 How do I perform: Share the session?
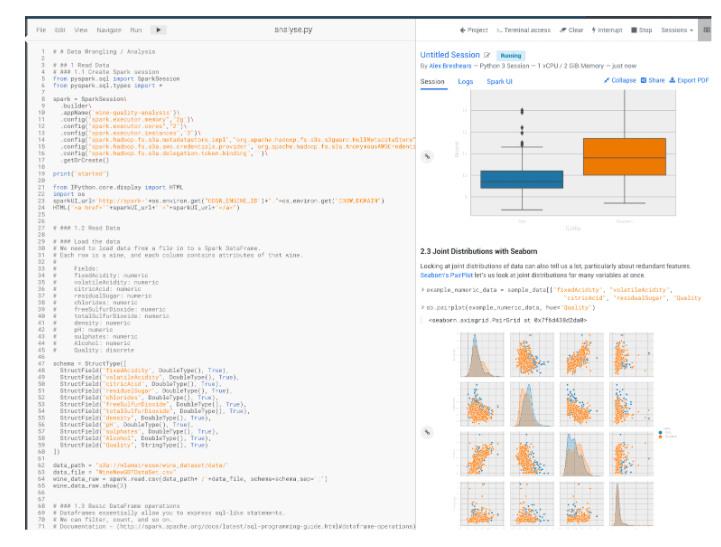[x=653, y=80]
